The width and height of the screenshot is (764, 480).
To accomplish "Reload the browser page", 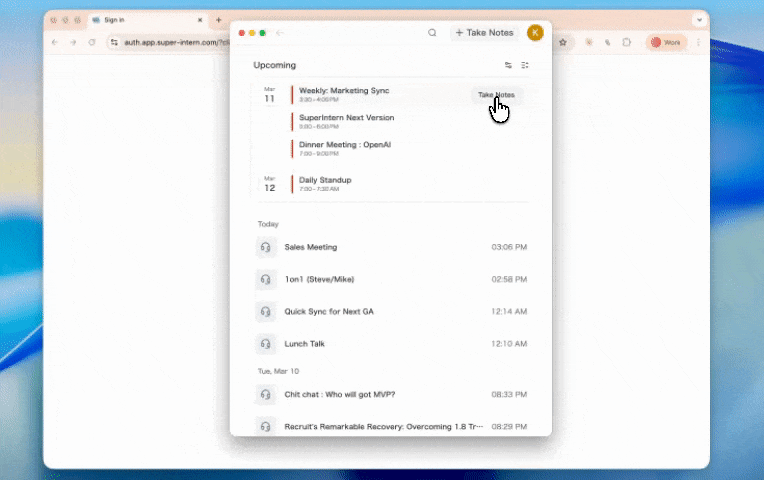I will click(92, 42).
